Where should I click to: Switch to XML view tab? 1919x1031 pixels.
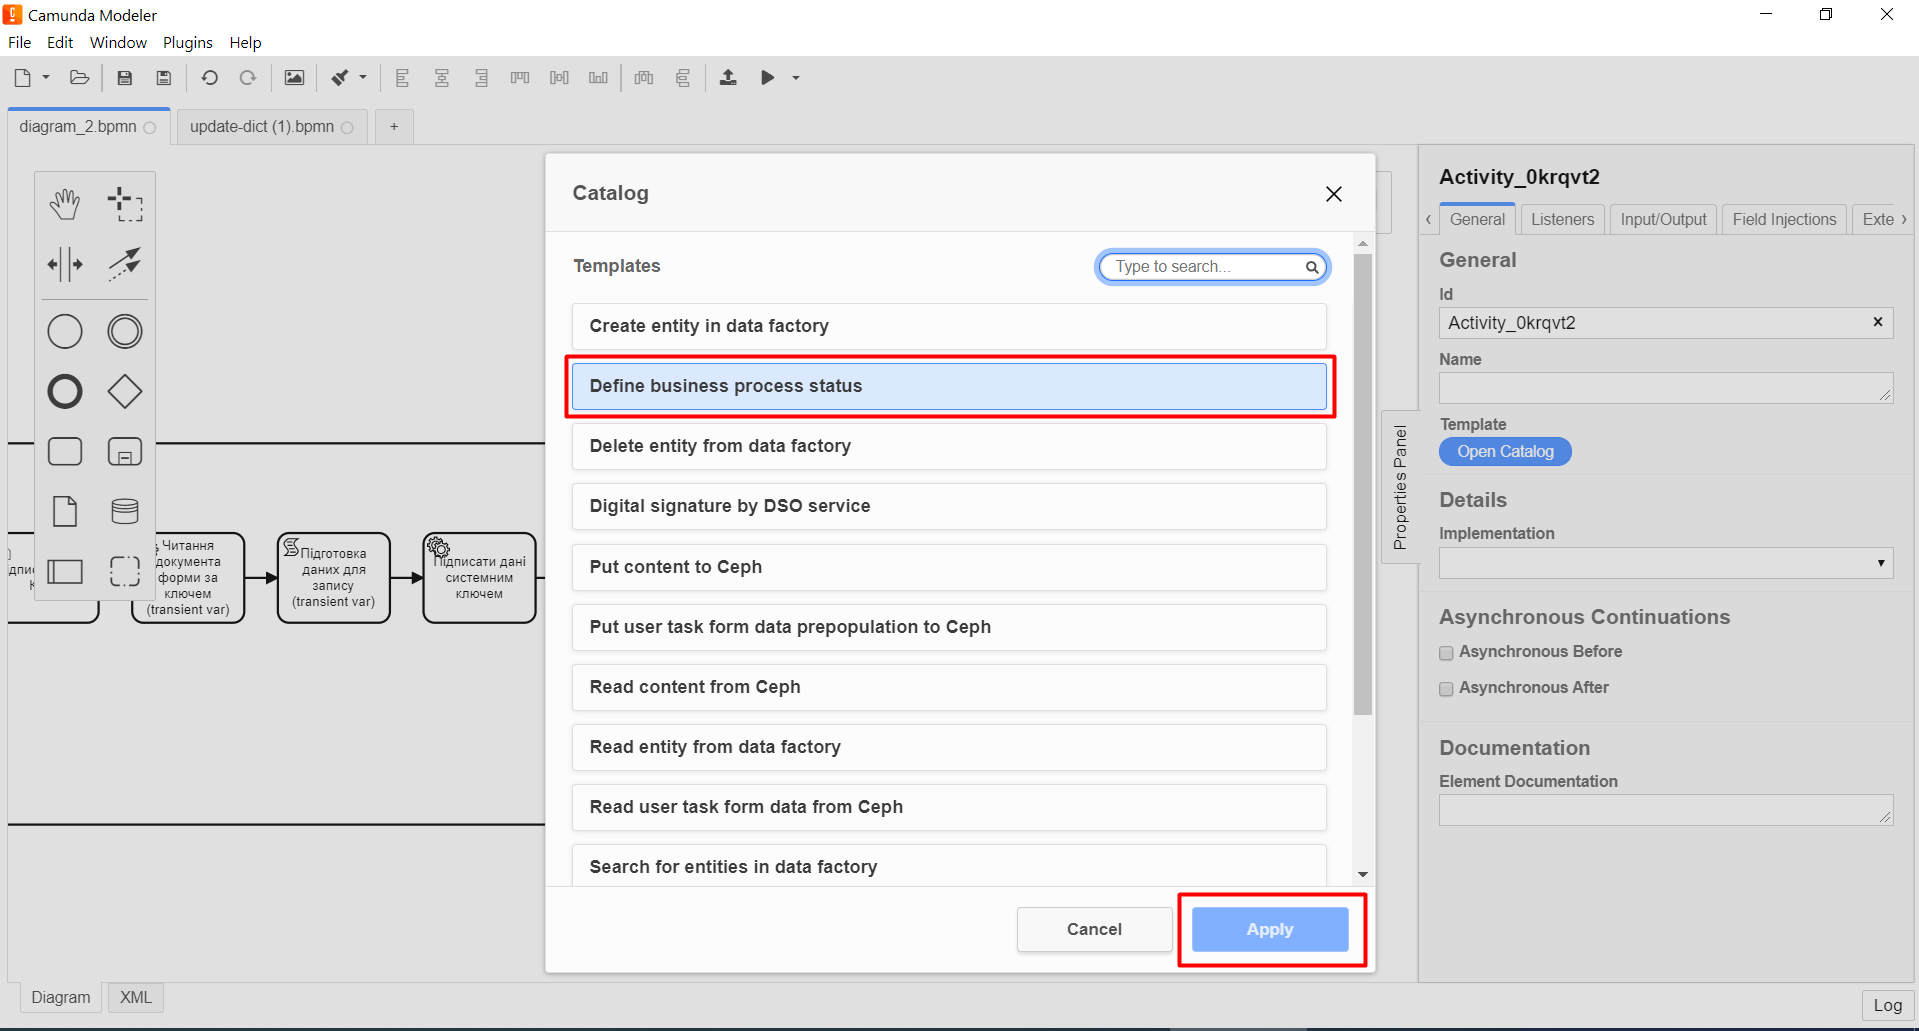coord(136,998)
